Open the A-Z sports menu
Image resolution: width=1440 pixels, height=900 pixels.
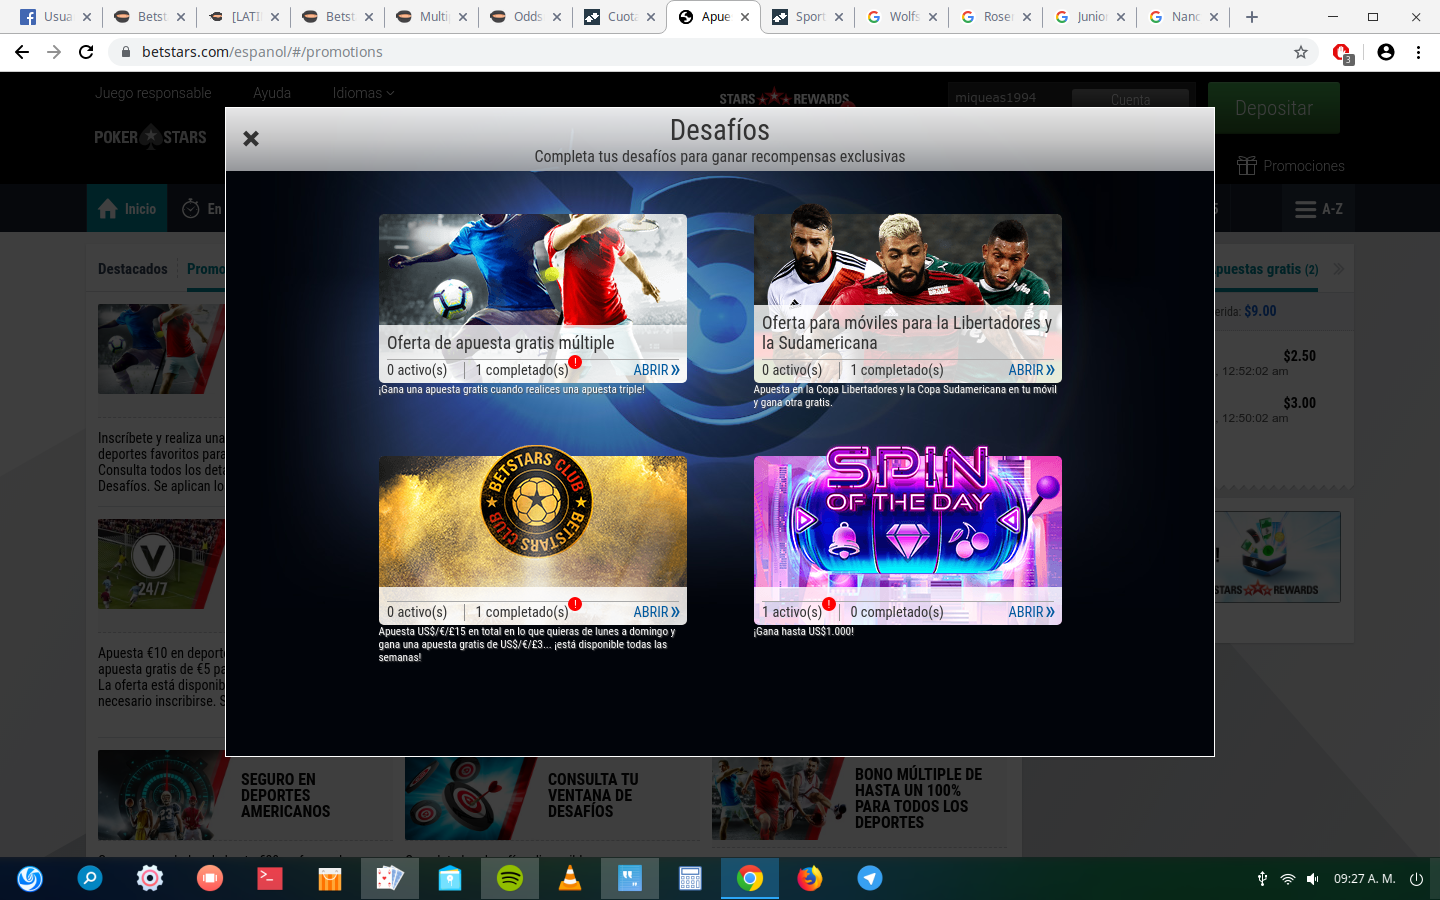tap(1318, 209)
